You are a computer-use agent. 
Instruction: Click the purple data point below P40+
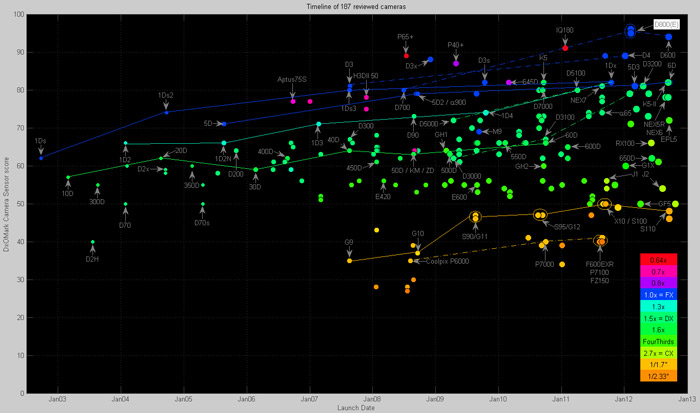pyautogui.click(x=456, y=63)
